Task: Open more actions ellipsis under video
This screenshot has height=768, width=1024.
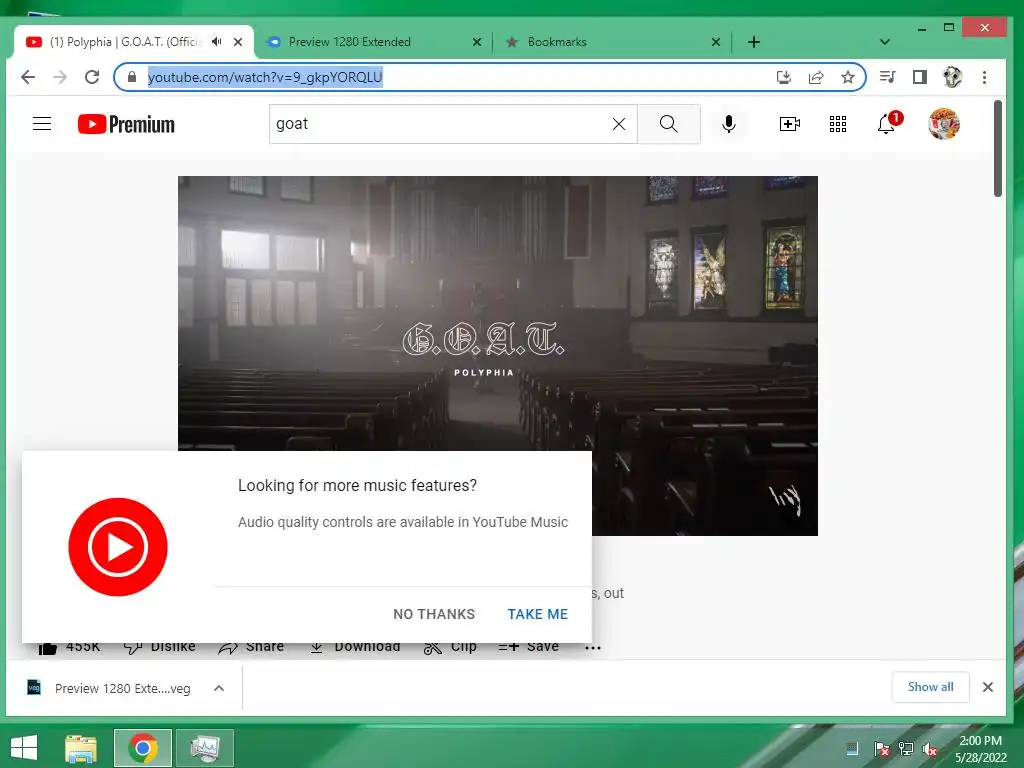Action: click(593, 648)
